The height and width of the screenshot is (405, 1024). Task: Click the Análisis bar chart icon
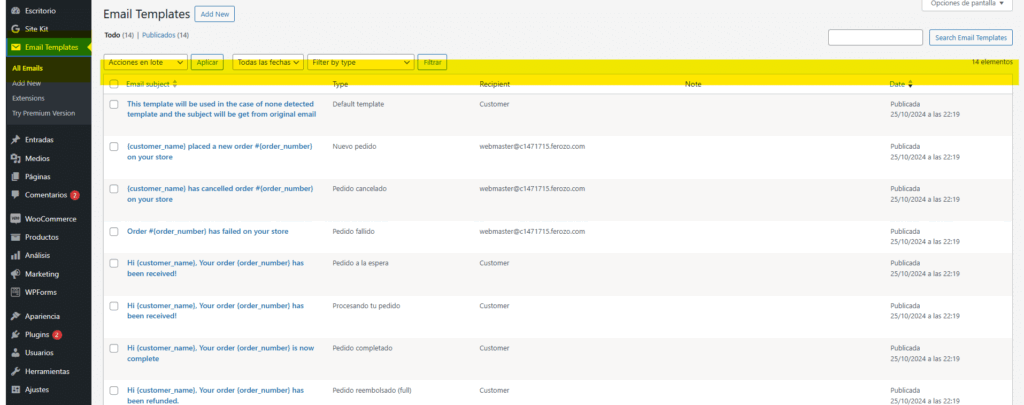tap(16, 255)
